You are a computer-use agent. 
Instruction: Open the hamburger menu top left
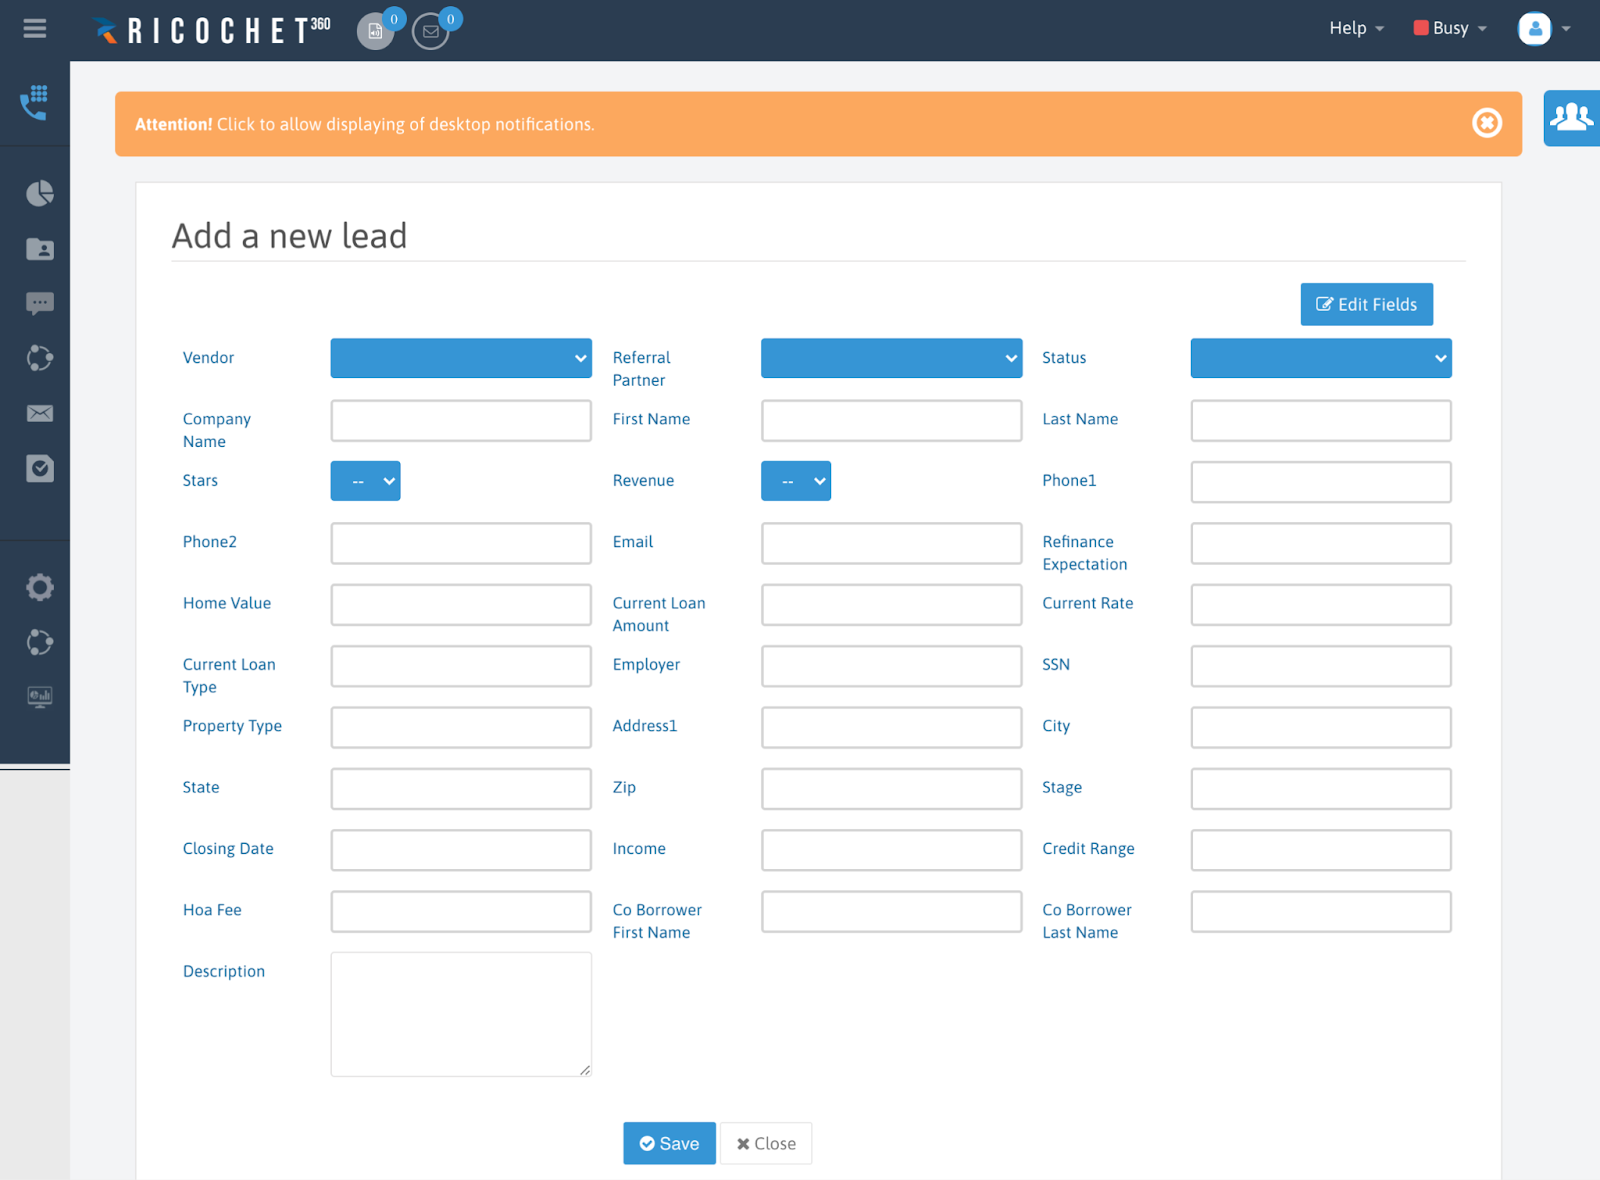pyautogui.click(x=34, y=28)
